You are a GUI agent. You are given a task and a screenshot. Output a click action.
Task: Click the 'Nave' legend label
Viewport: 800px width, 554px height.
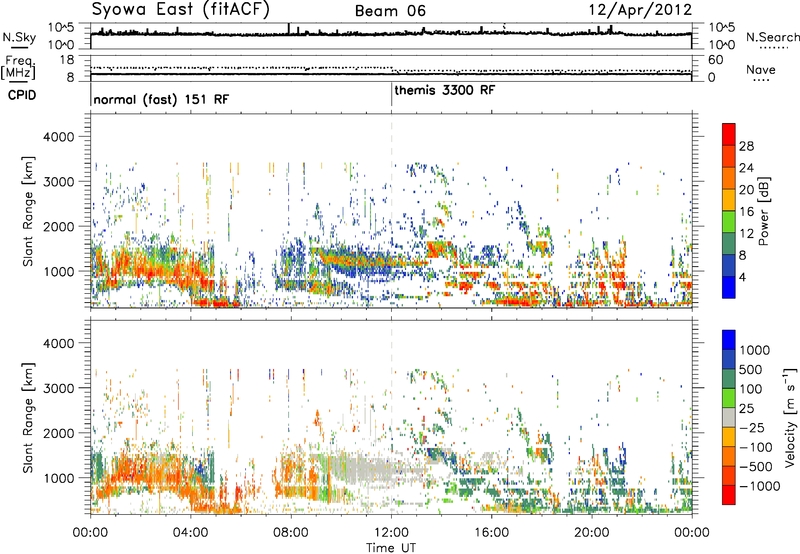(760, 70)
